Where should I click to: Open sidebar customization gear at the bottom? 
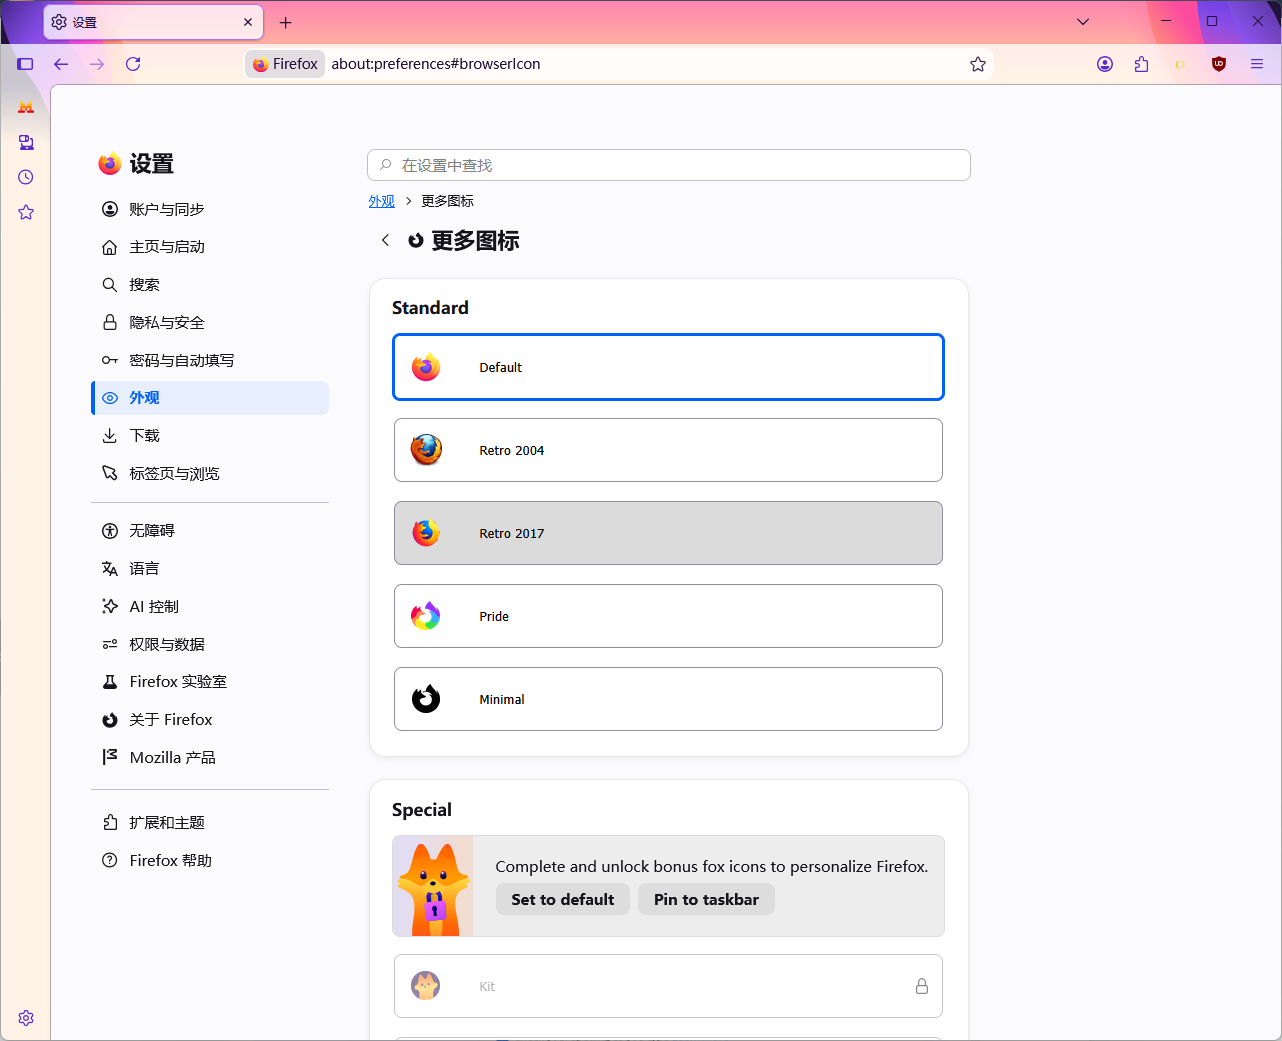(26, 1018)
